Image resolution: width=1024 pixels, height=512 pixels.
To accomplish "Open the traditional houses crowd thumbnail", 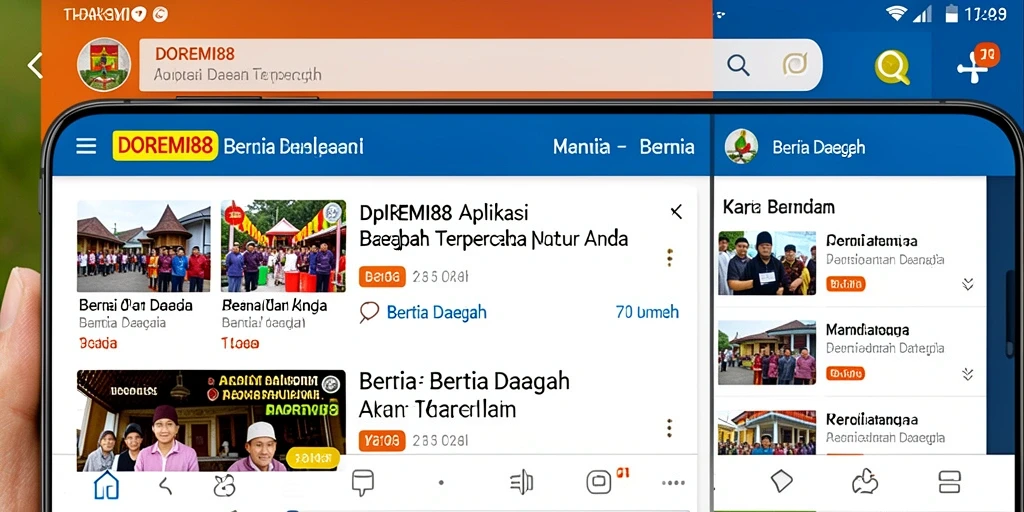I will pos(144,246).
